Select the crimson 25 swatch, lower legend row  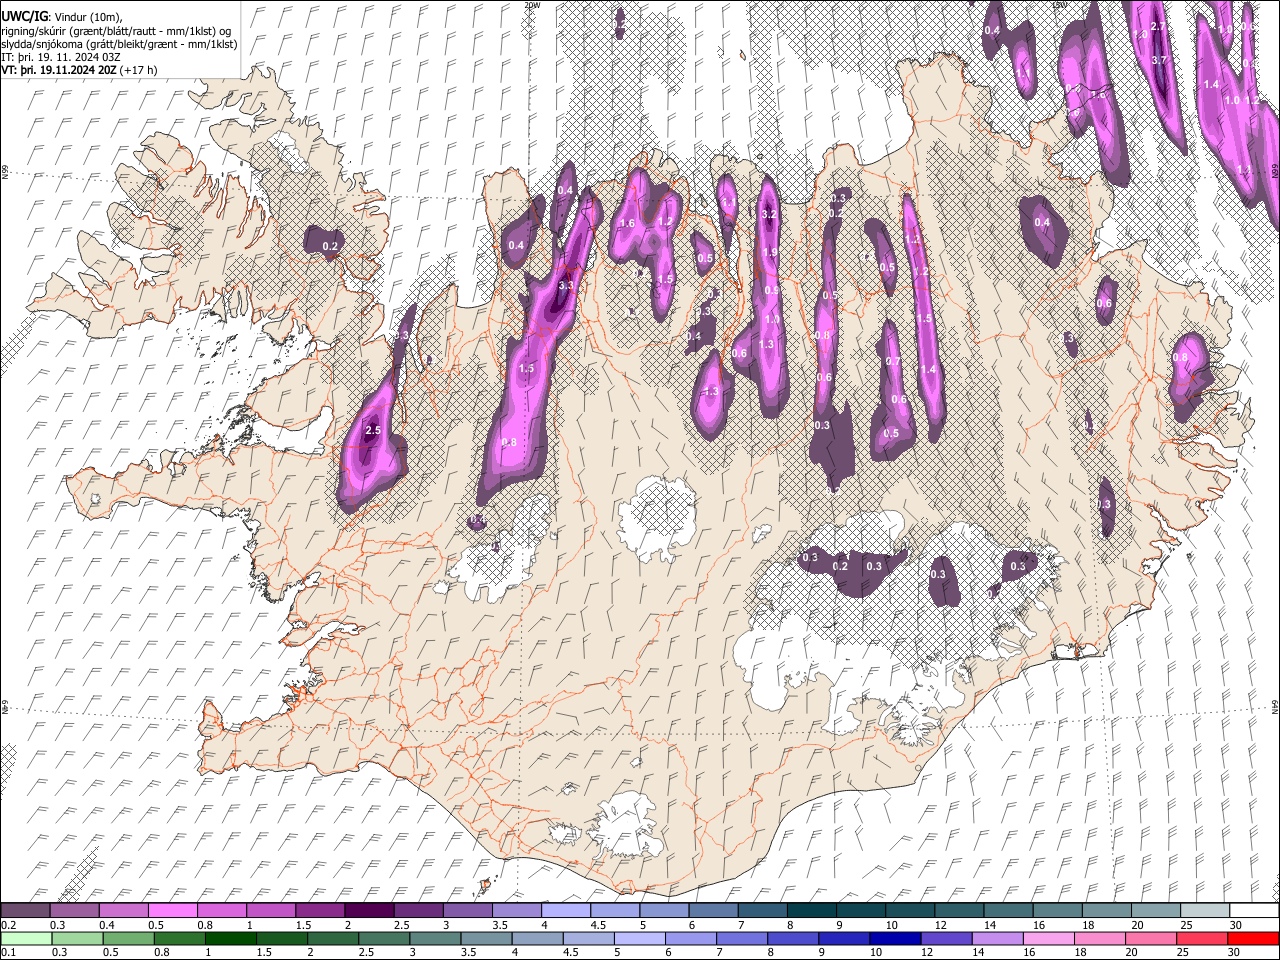1203,938
